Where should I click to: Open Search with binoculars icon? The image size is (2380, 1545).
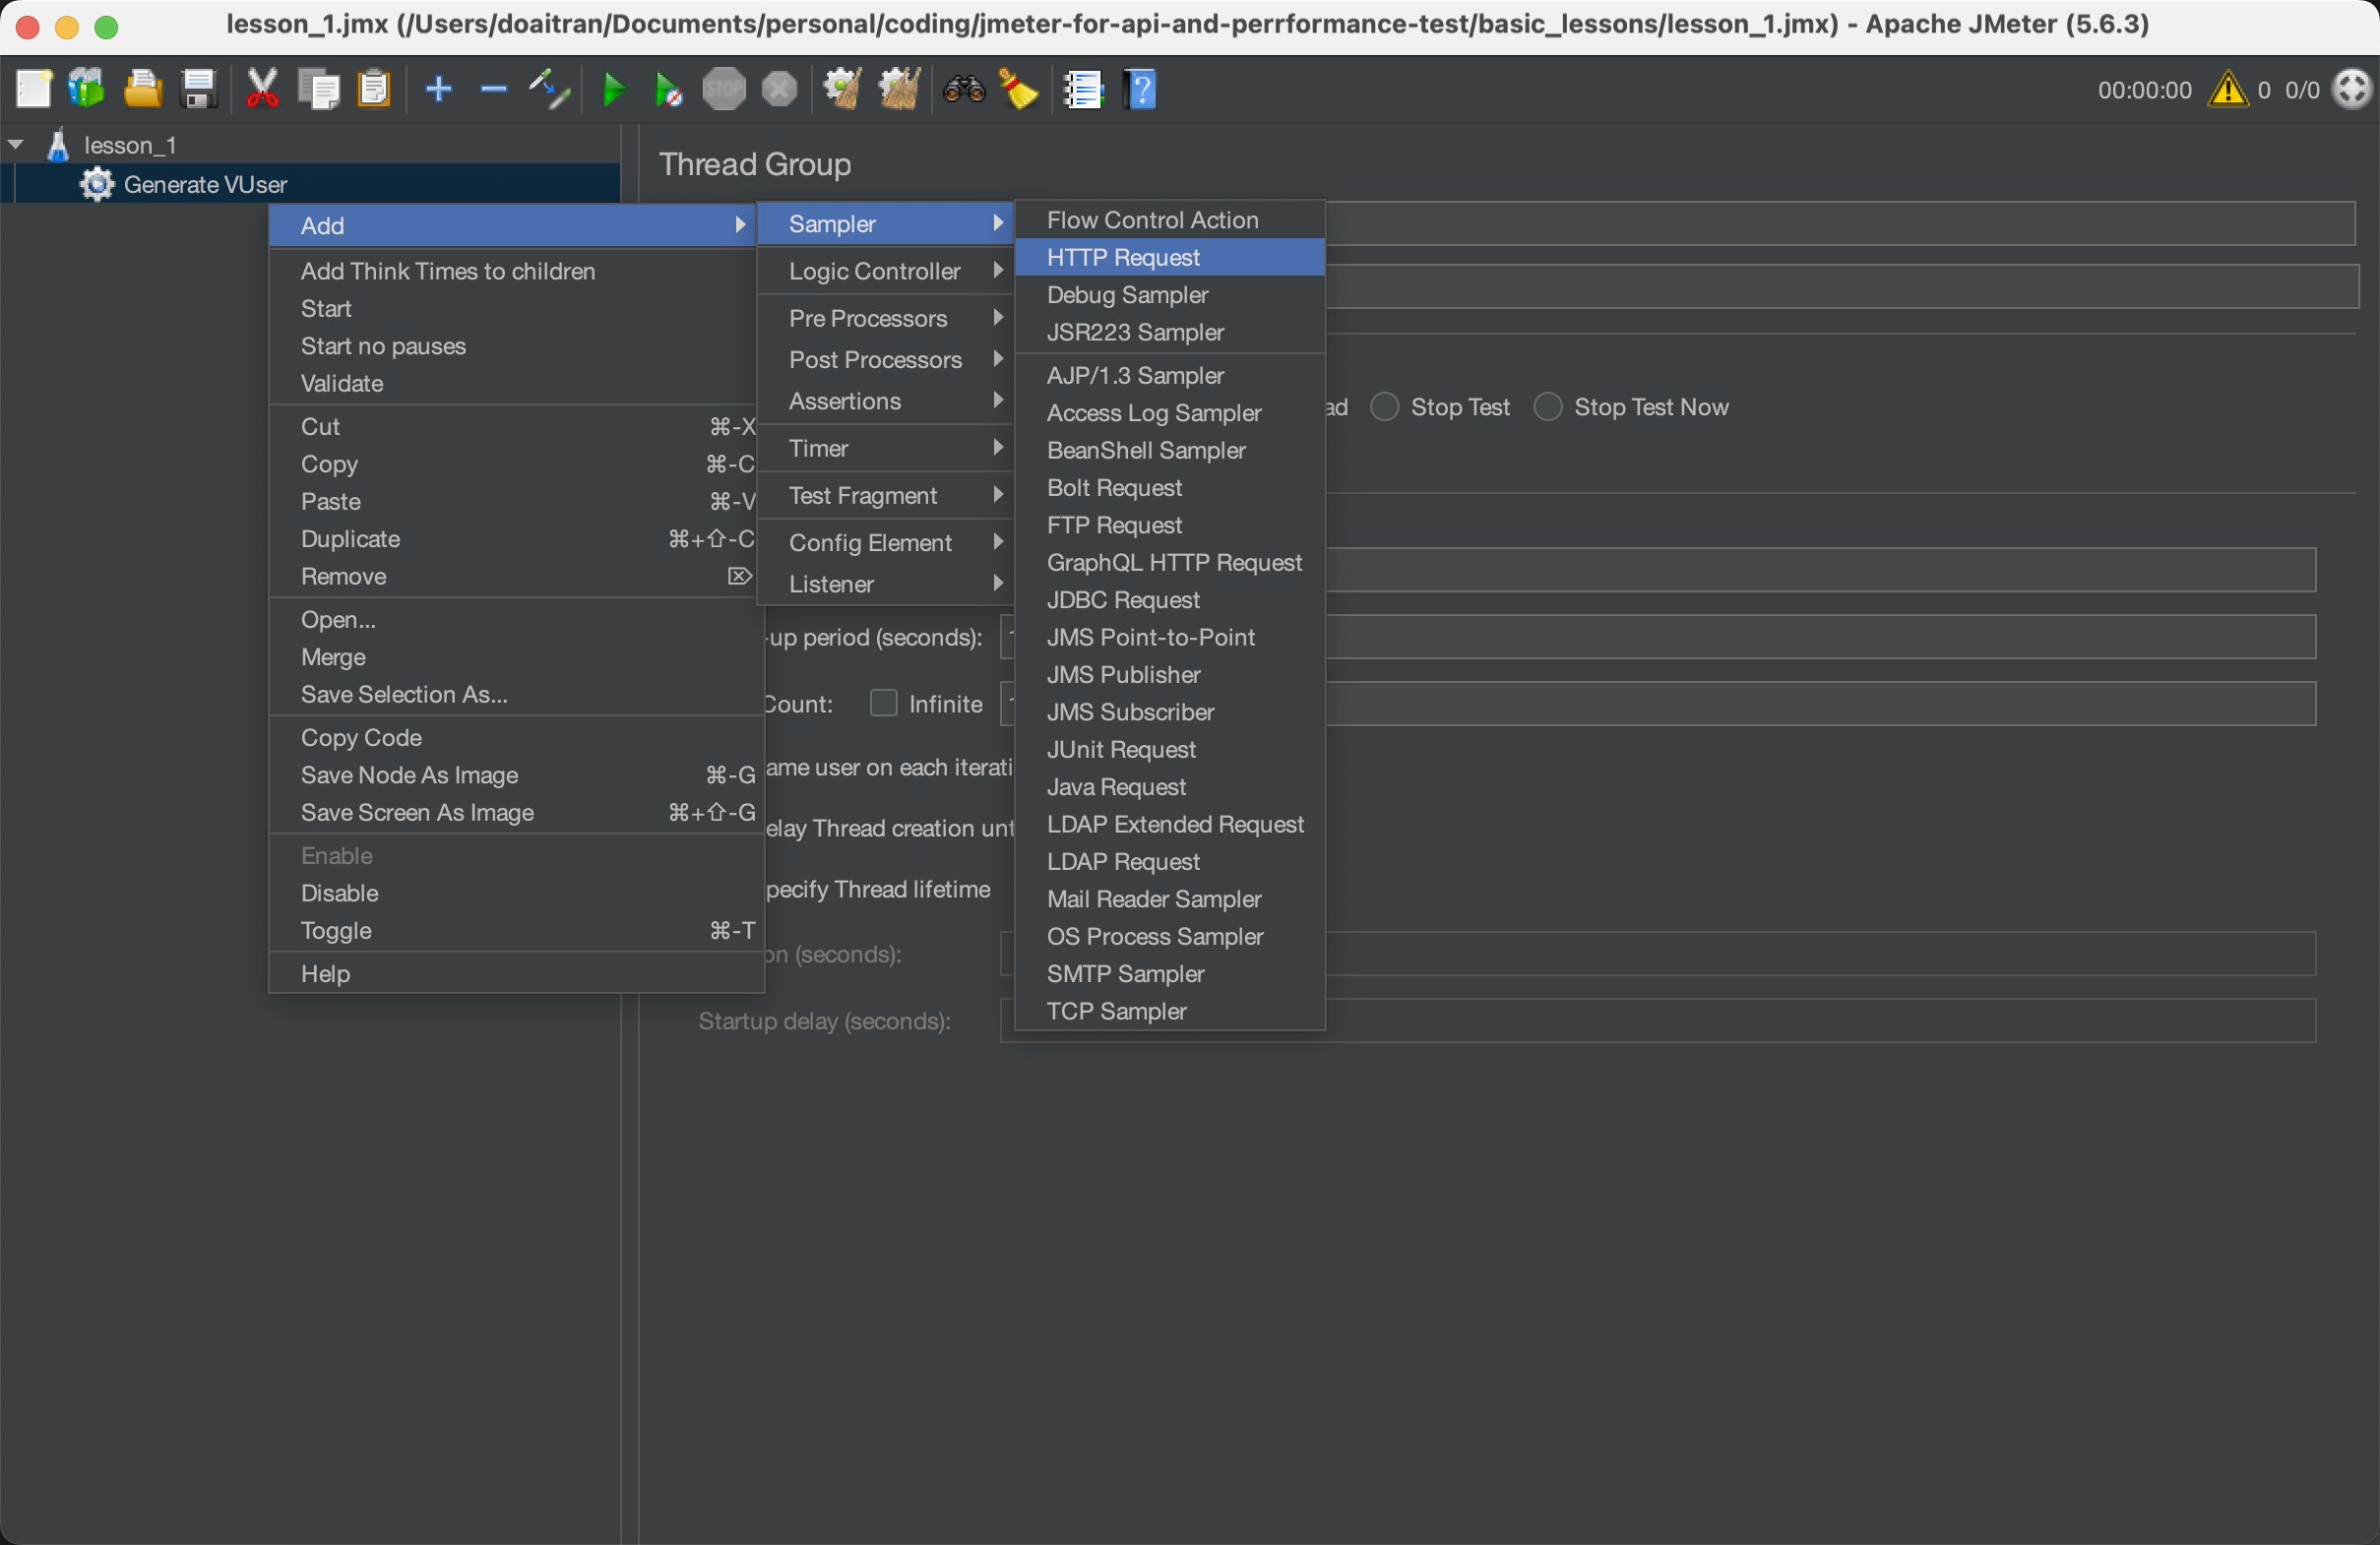pos(964,89)
